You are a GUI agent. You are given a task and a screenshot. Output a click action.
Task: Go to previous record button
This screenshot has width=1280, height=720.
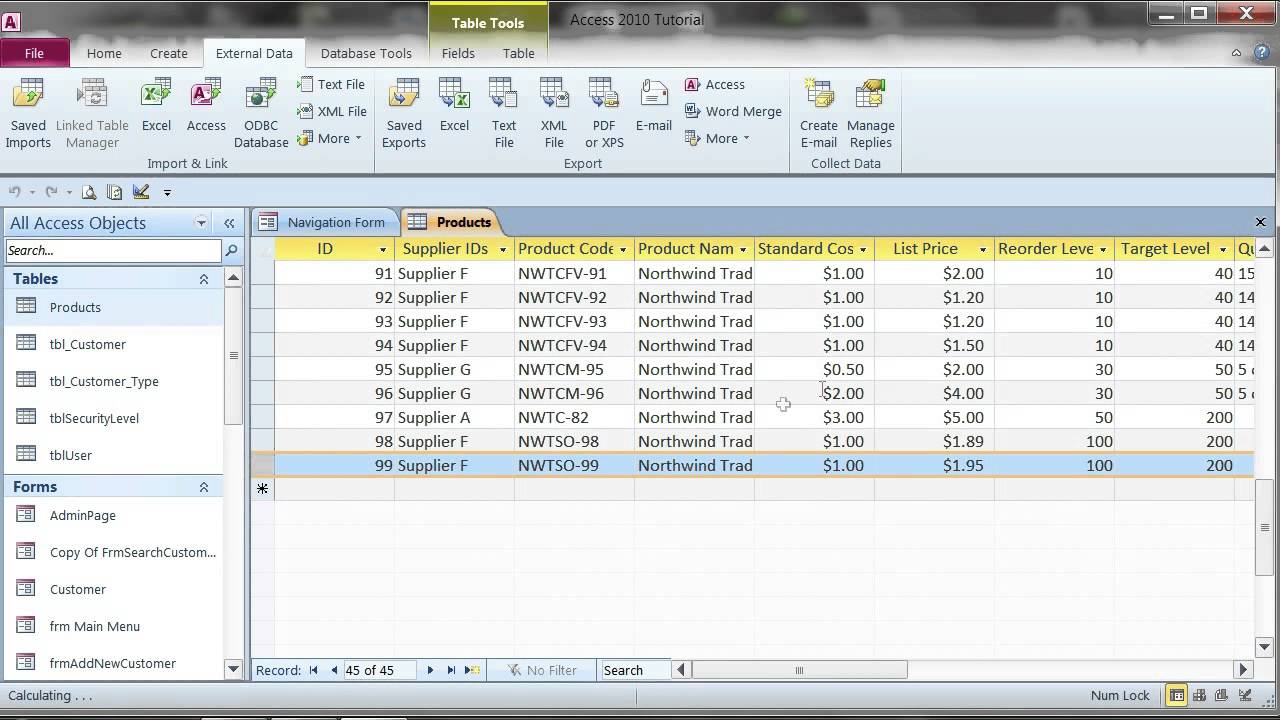334,670
